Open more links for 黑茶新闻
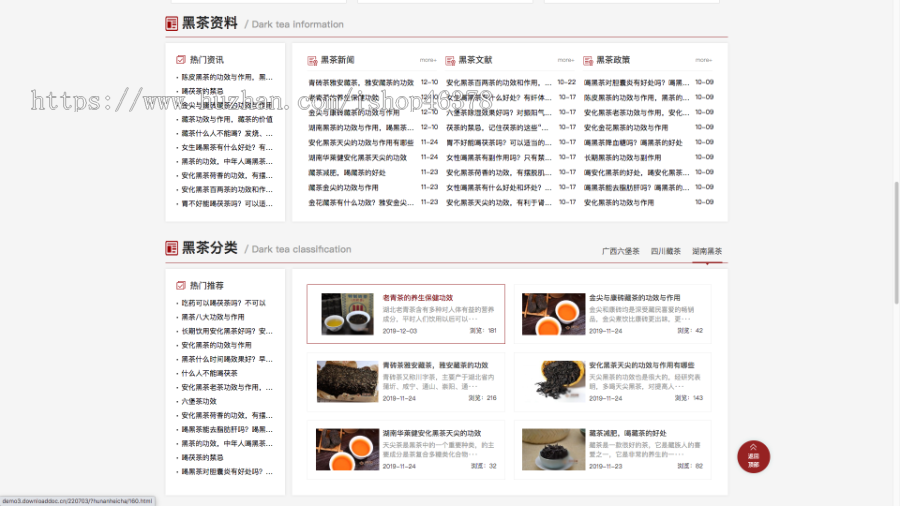The height and width of the screenshot is (506, 900). click(428, 60)
